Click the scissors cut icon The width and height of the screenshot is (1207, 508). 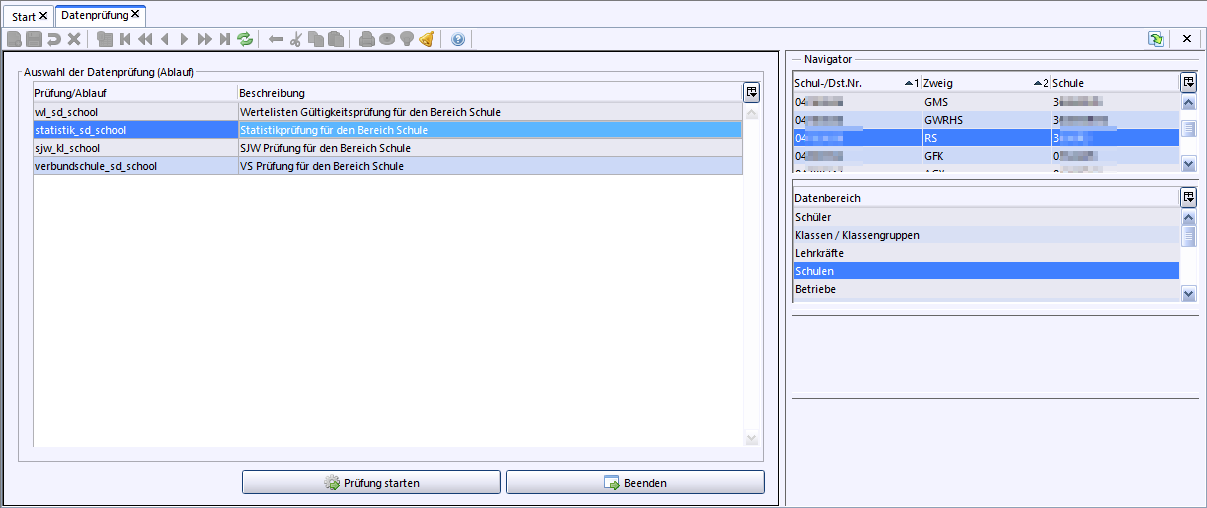click(295, 39)
